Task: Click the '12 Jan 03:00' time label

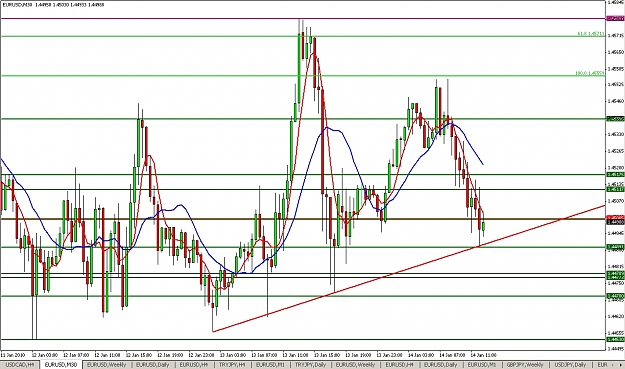Action: [x=45, y=355]
